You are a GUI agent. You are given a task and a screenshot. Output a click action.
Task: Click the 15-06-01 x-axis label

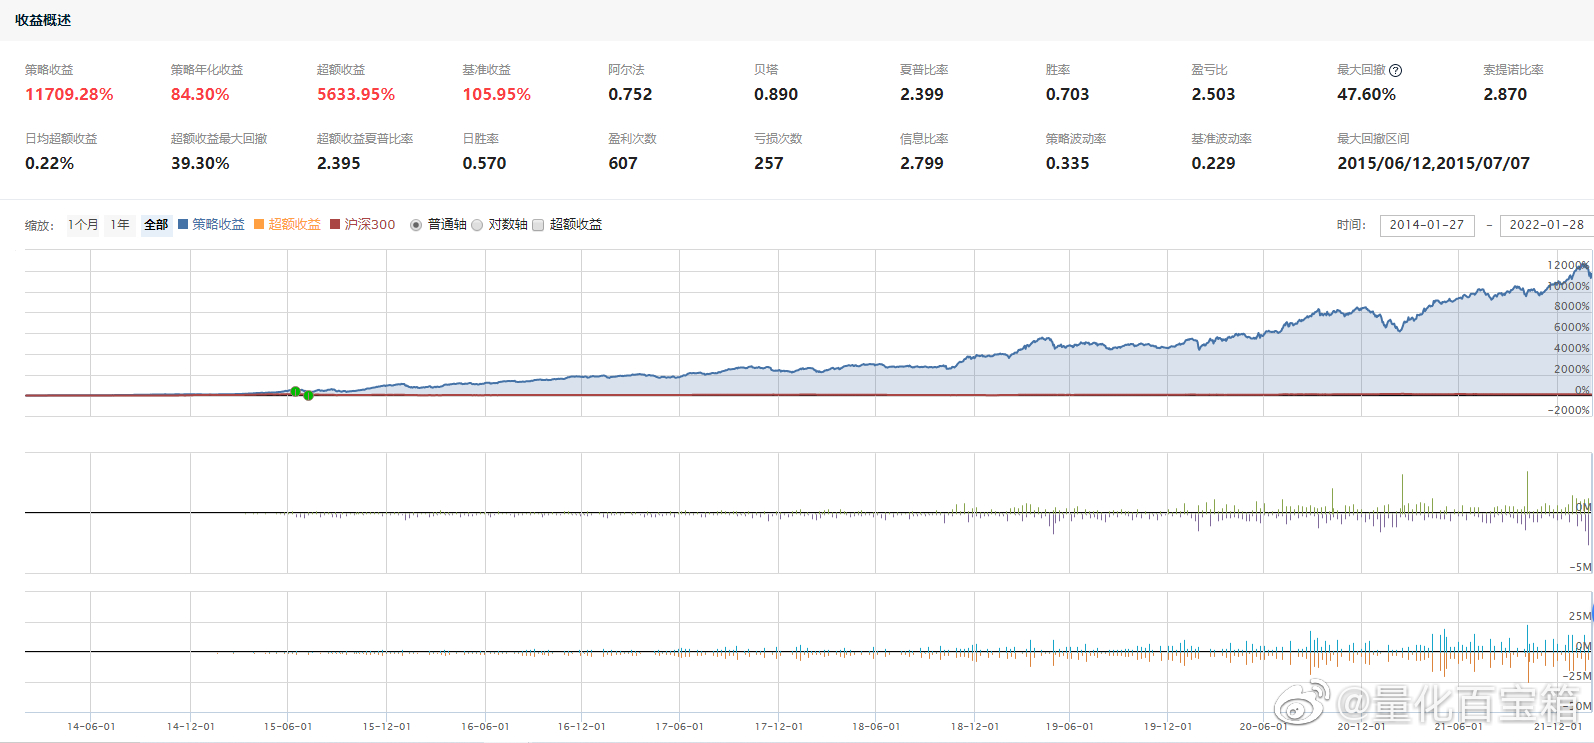click(x=288, y=727)
